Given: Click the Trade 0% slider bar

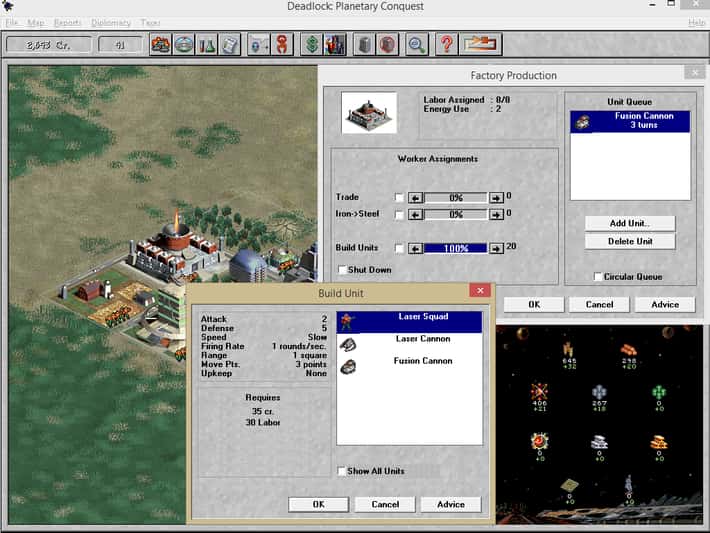Looking at the screenshot, I should pos(456,198).
